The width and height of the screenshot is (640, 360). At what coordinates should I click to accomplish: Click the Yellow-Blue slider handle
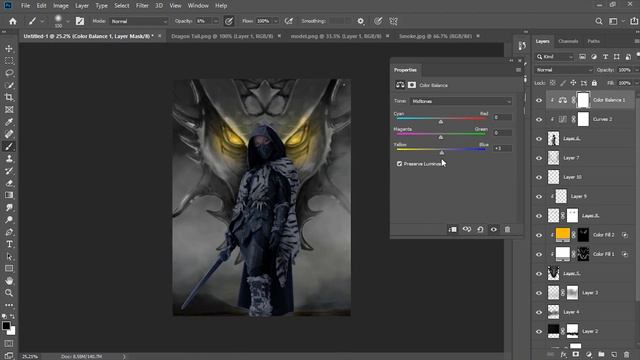pos(442,153)
